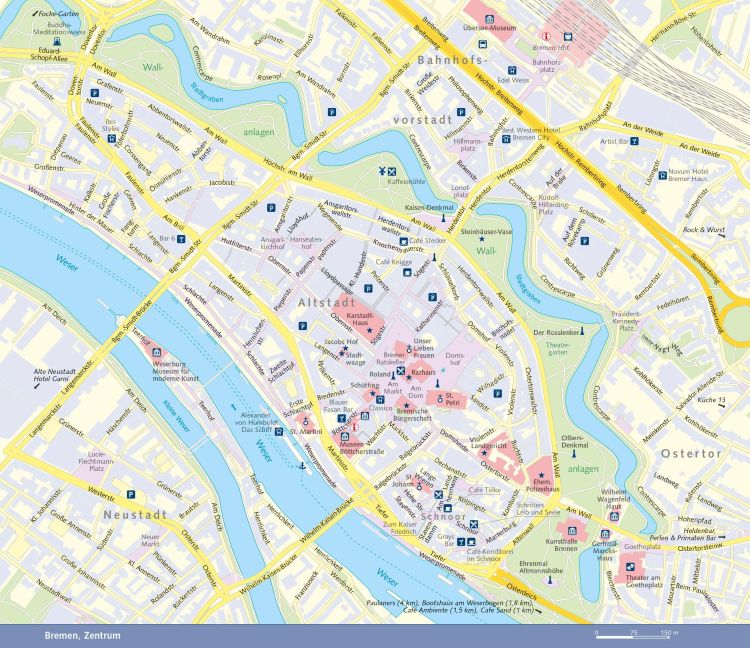Click the windmill icon at Kaffeemühle
The image size is (750, 648).
381,171
